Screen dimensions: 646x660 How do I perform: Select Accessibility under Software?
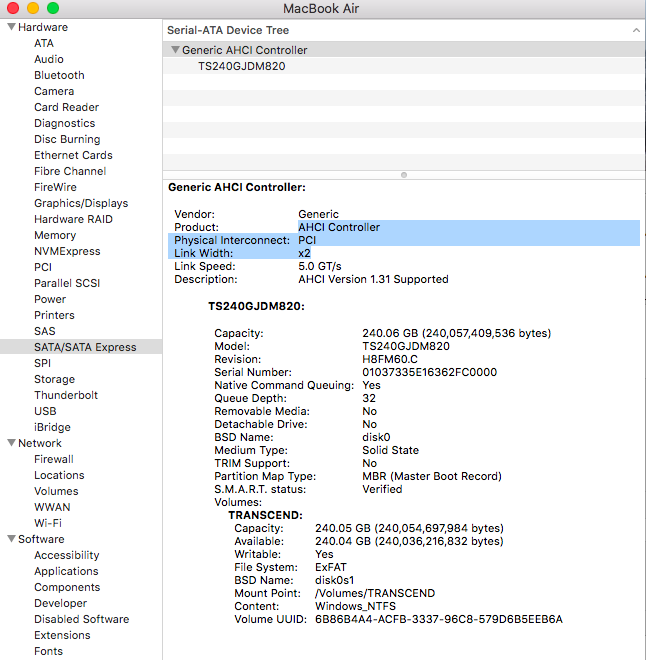(x=66, y=555)
